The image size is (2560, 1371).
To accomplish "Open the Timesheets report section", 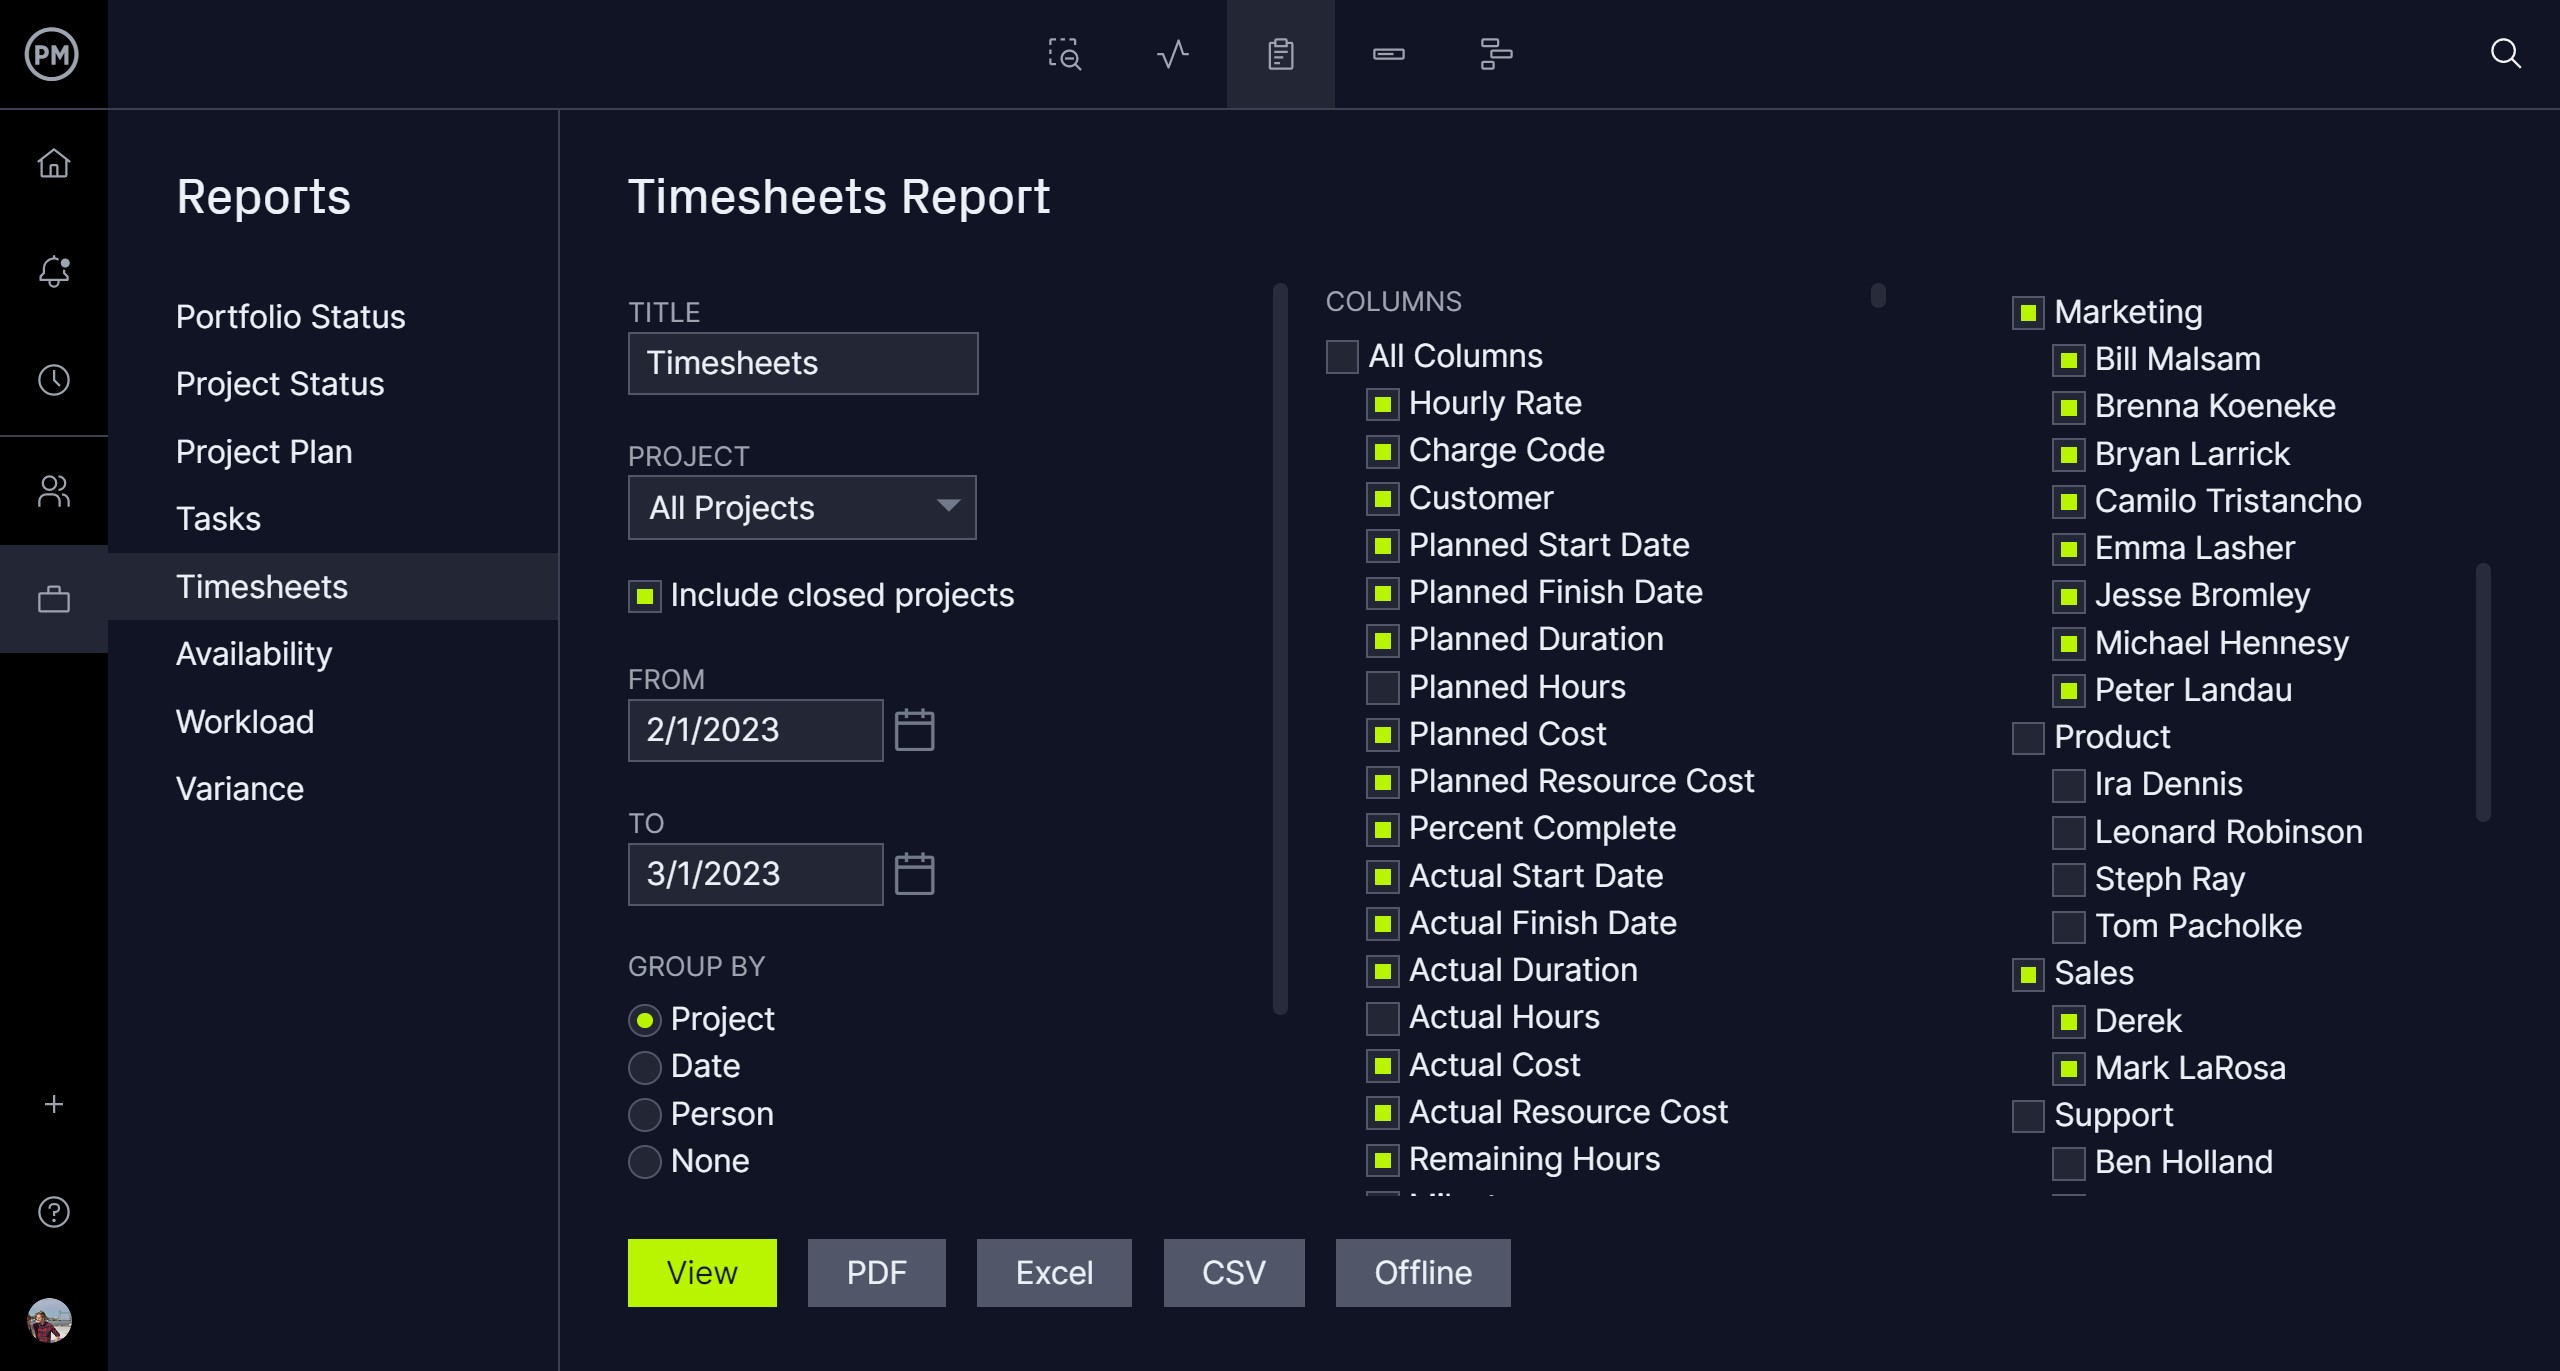I will (261, 586).
